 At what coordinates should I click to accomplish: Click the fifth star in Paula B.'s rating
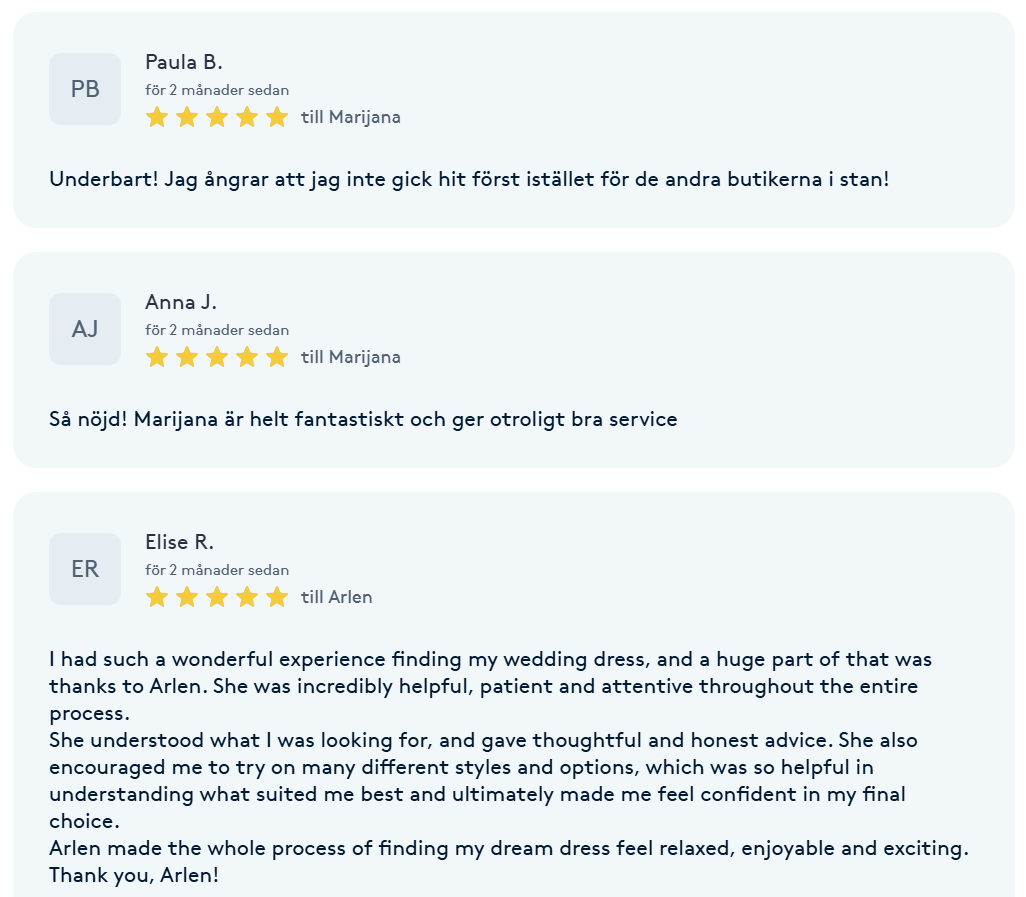pos(277,117)
